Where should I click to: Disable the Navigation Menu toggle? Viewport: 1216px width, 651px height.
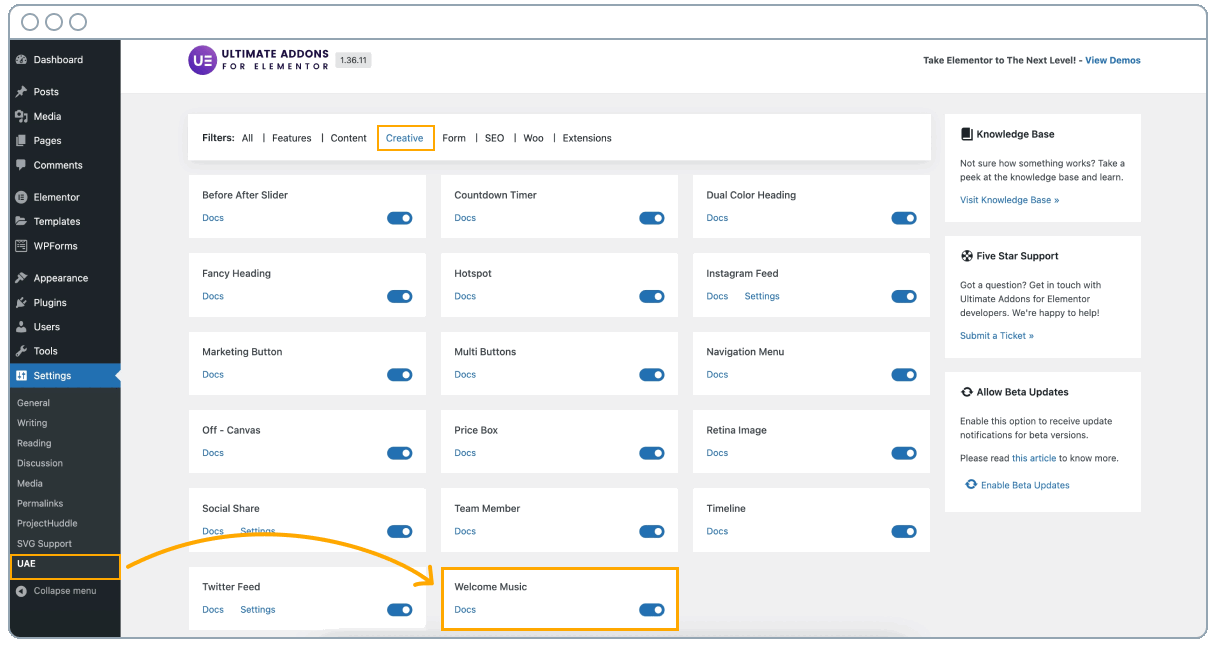(x=904, y=375)
